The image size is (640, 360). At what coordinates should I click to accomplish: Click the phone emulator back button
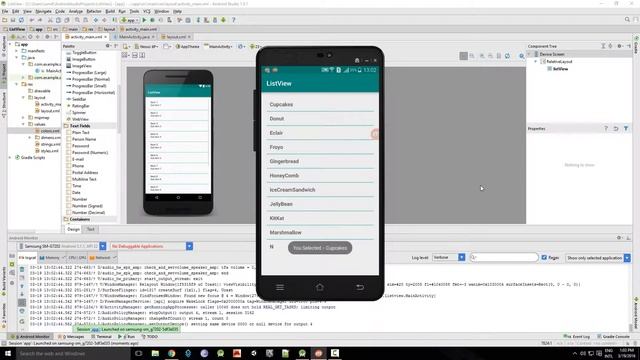pyautogui.click(x=360, y=287)
